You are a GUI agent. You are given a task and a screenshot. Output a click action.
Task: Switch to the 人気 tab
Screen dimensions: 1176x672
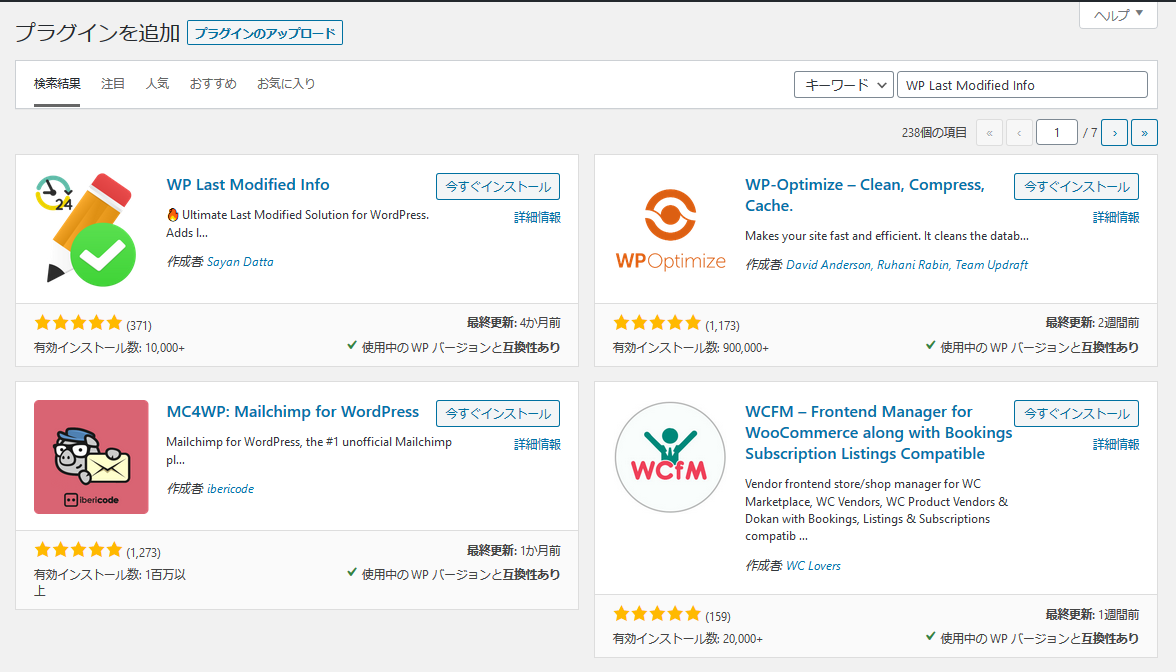(x=157, y=84)
